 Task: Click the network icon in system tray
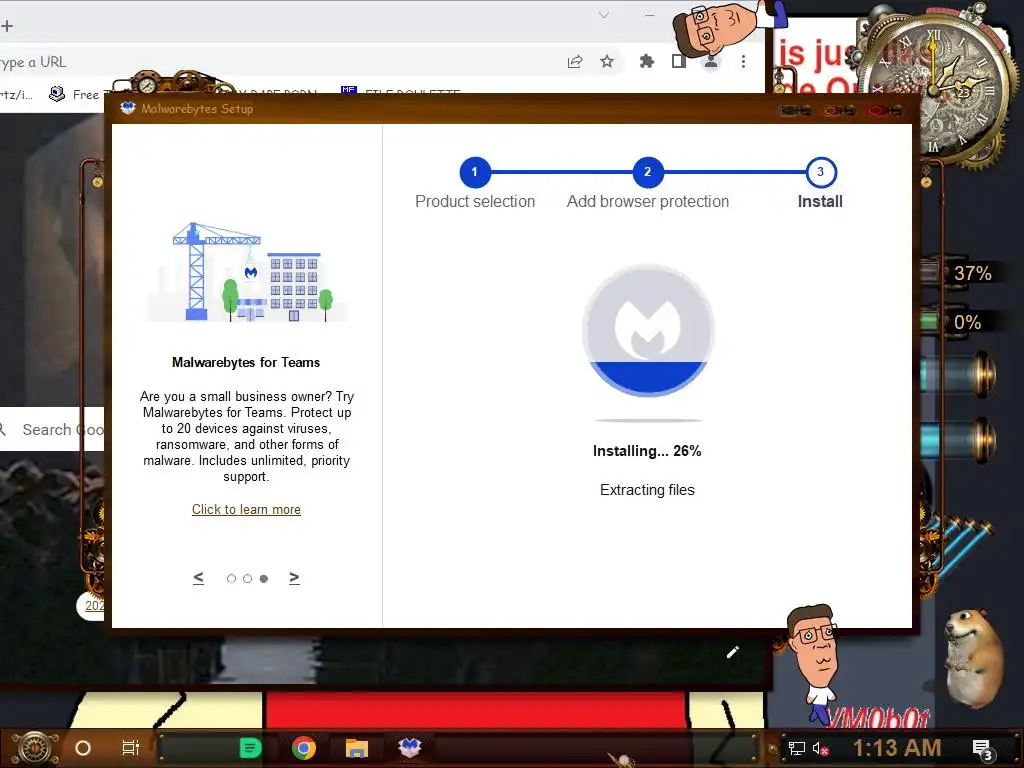pyautogui.click(x=797, y=748)
